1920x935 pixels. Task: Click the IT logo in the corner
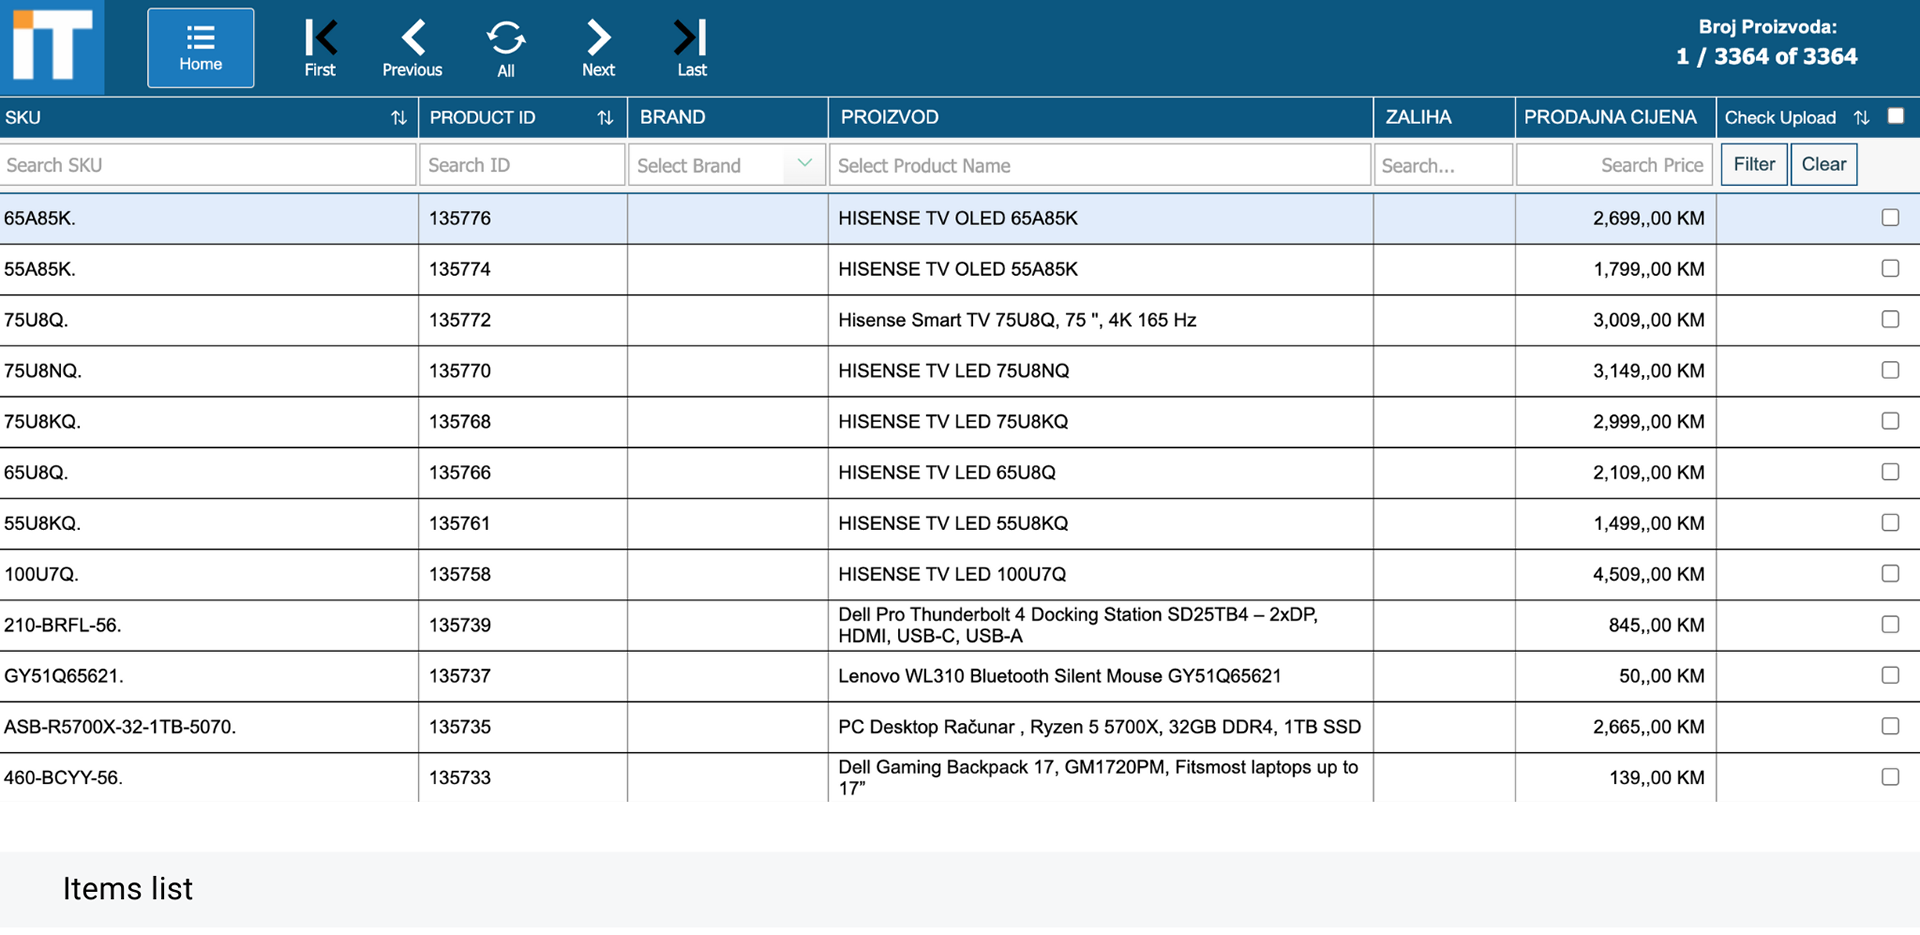point(52,47)
